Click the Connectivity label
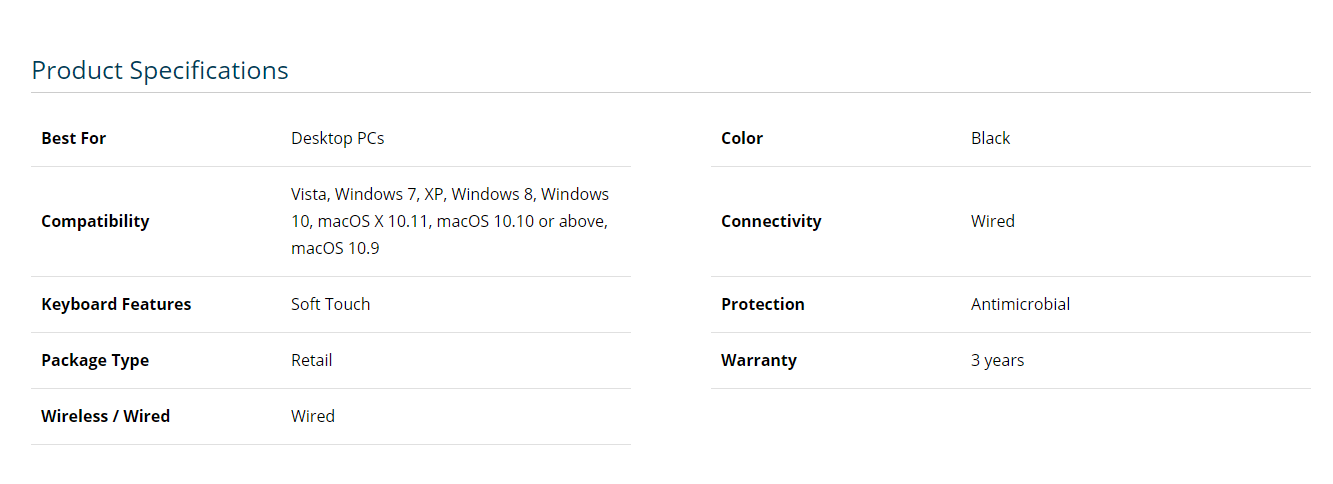The image size is (1333, 484). [771, 221]
